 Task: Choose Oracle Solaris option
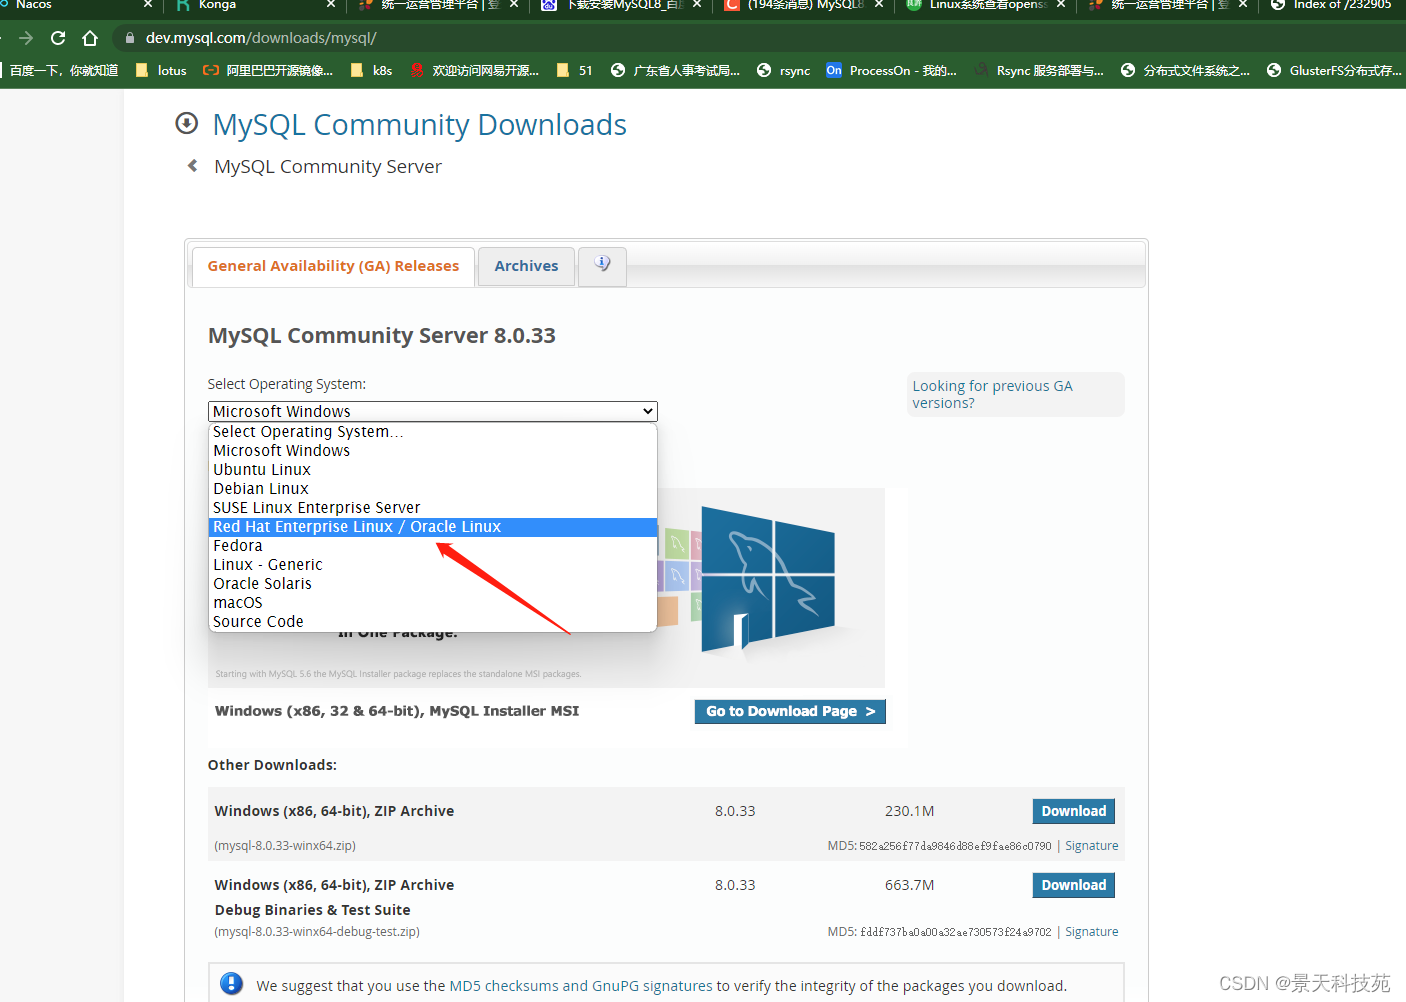tap(432, 584)
